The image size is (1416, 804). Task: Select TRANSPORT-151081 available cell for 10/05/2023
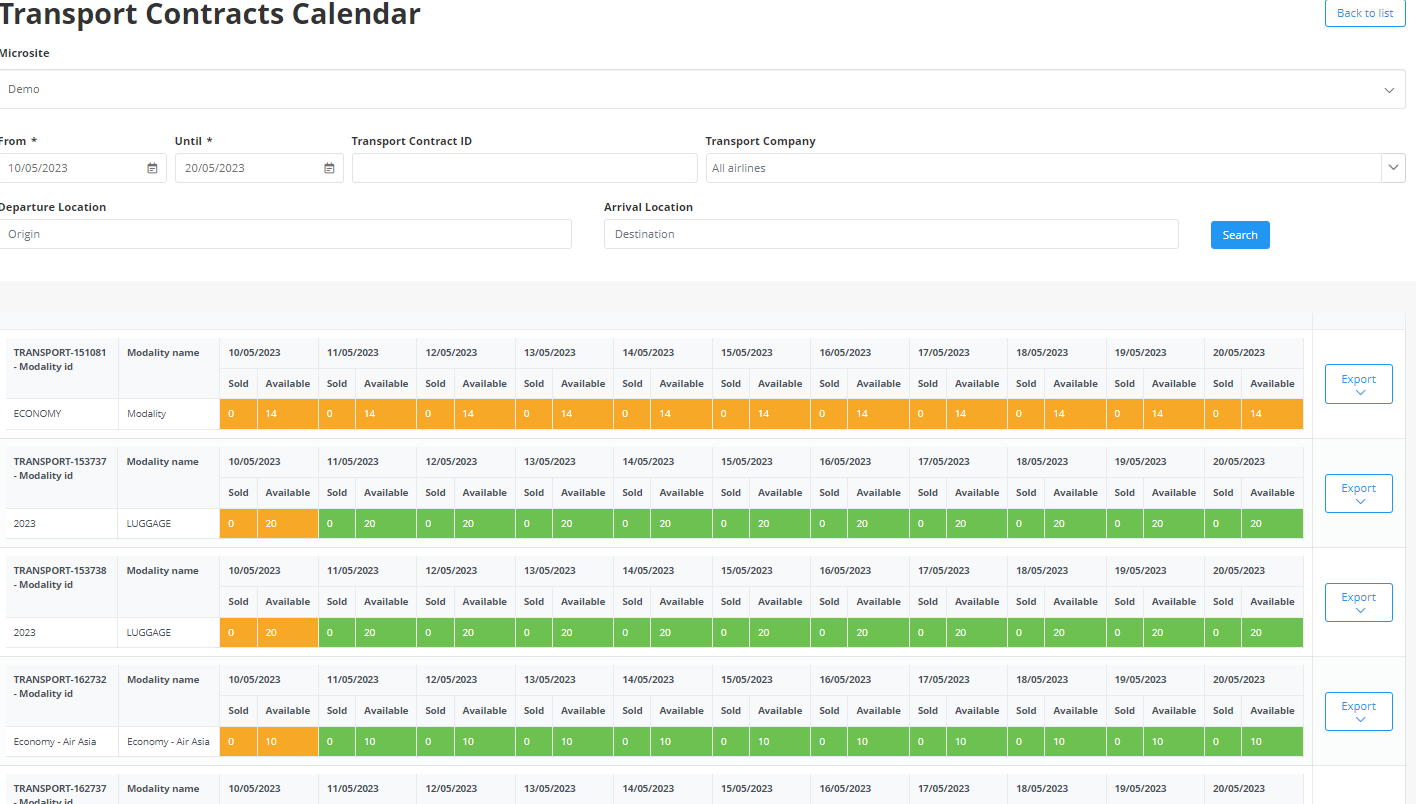[287, 414]
